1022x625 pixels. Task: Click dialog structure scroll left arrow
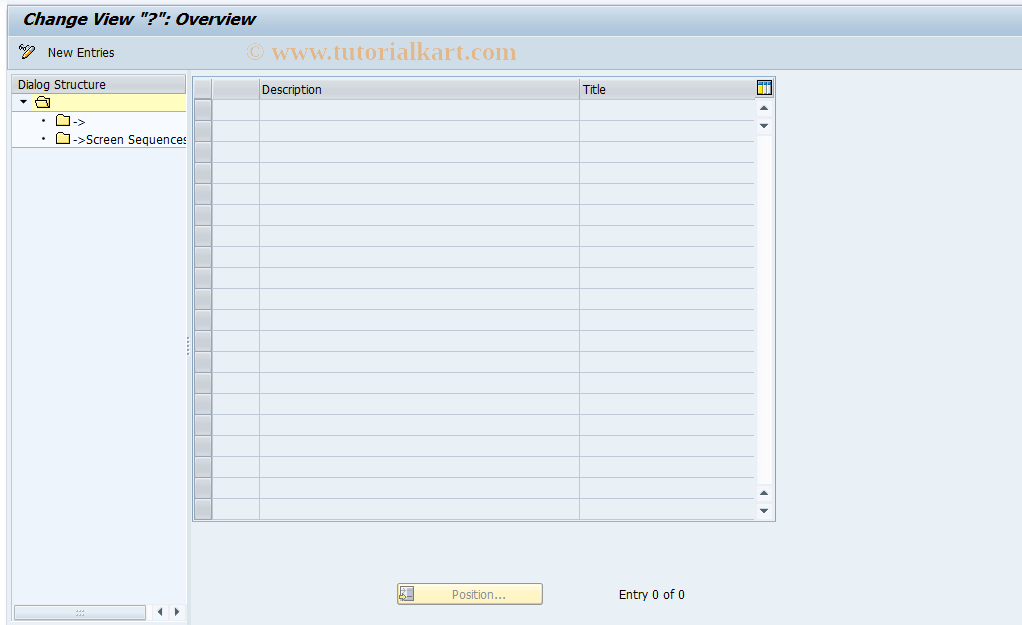pyautogui.click(x=160, y=612)
